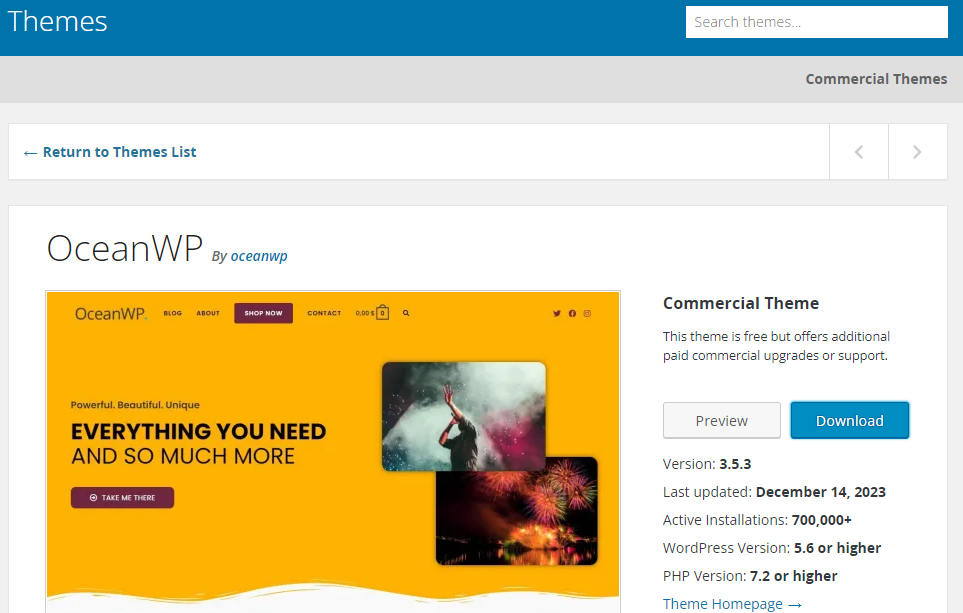The image size is (963, 613).
Task: Click the '7.2 or higher' PHP version
Action: click(x=793, y=576)
